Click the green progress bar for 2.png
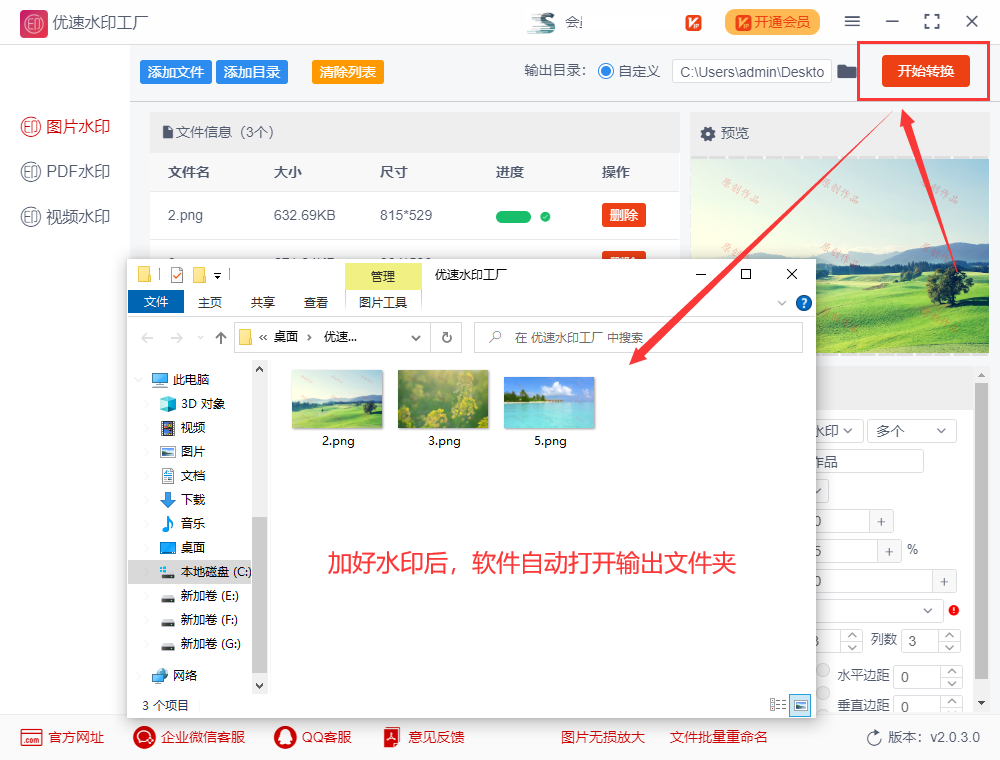Viewport: 1000px width, 760px height. 513,217
